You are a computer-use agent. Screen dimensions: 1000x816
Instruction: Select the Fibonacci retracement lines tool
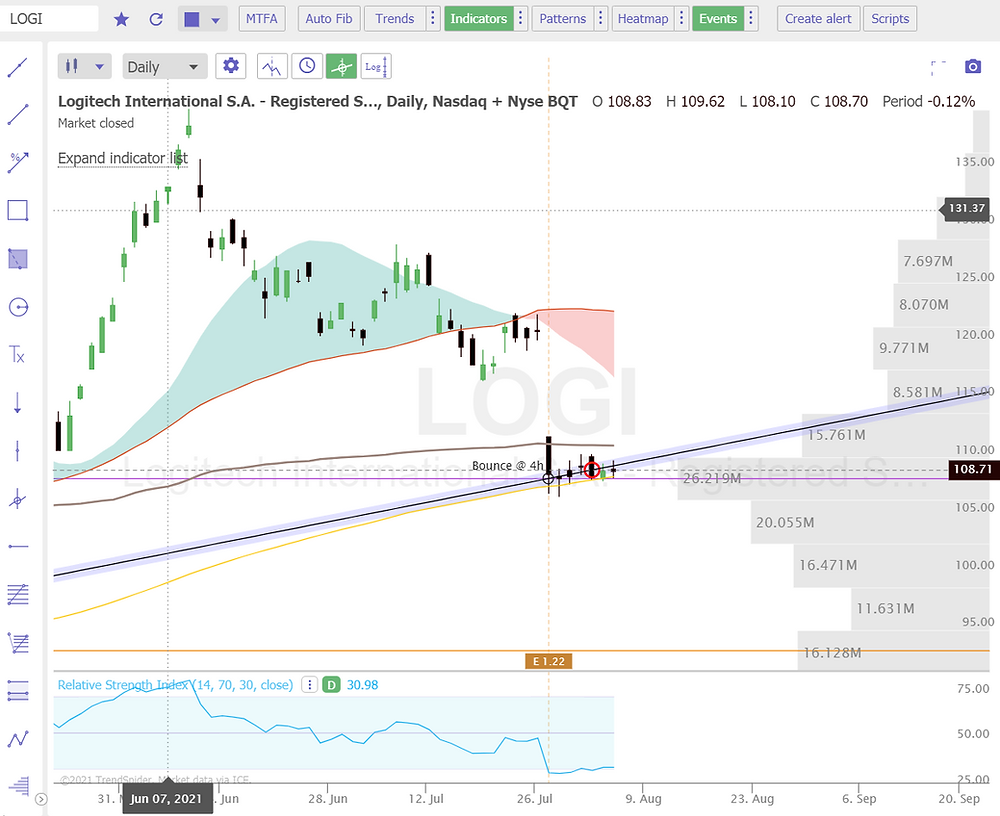(x=18, y=595)
